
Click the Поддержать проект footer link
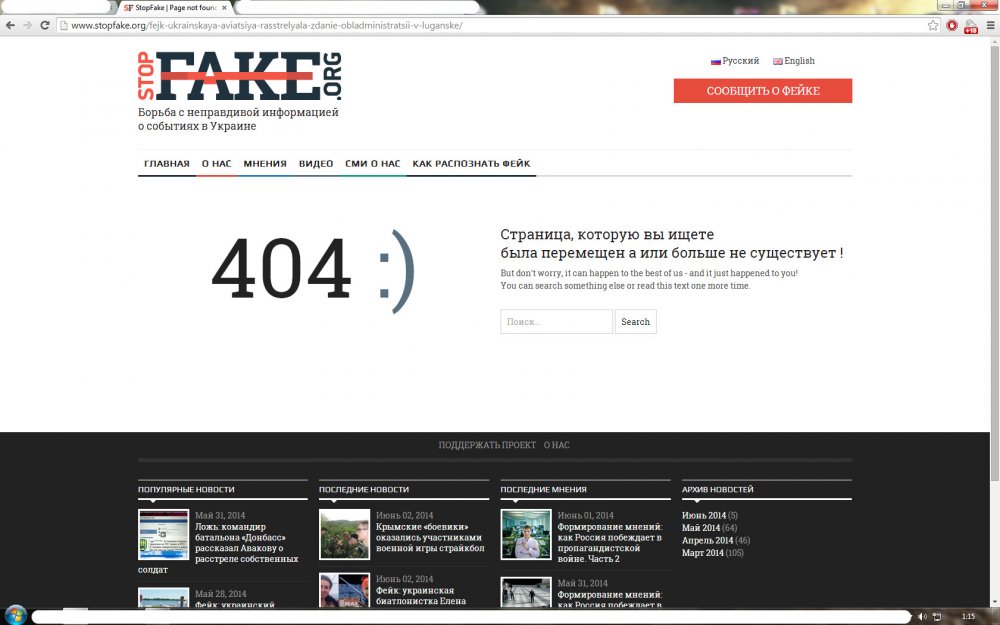click(487, 445)
